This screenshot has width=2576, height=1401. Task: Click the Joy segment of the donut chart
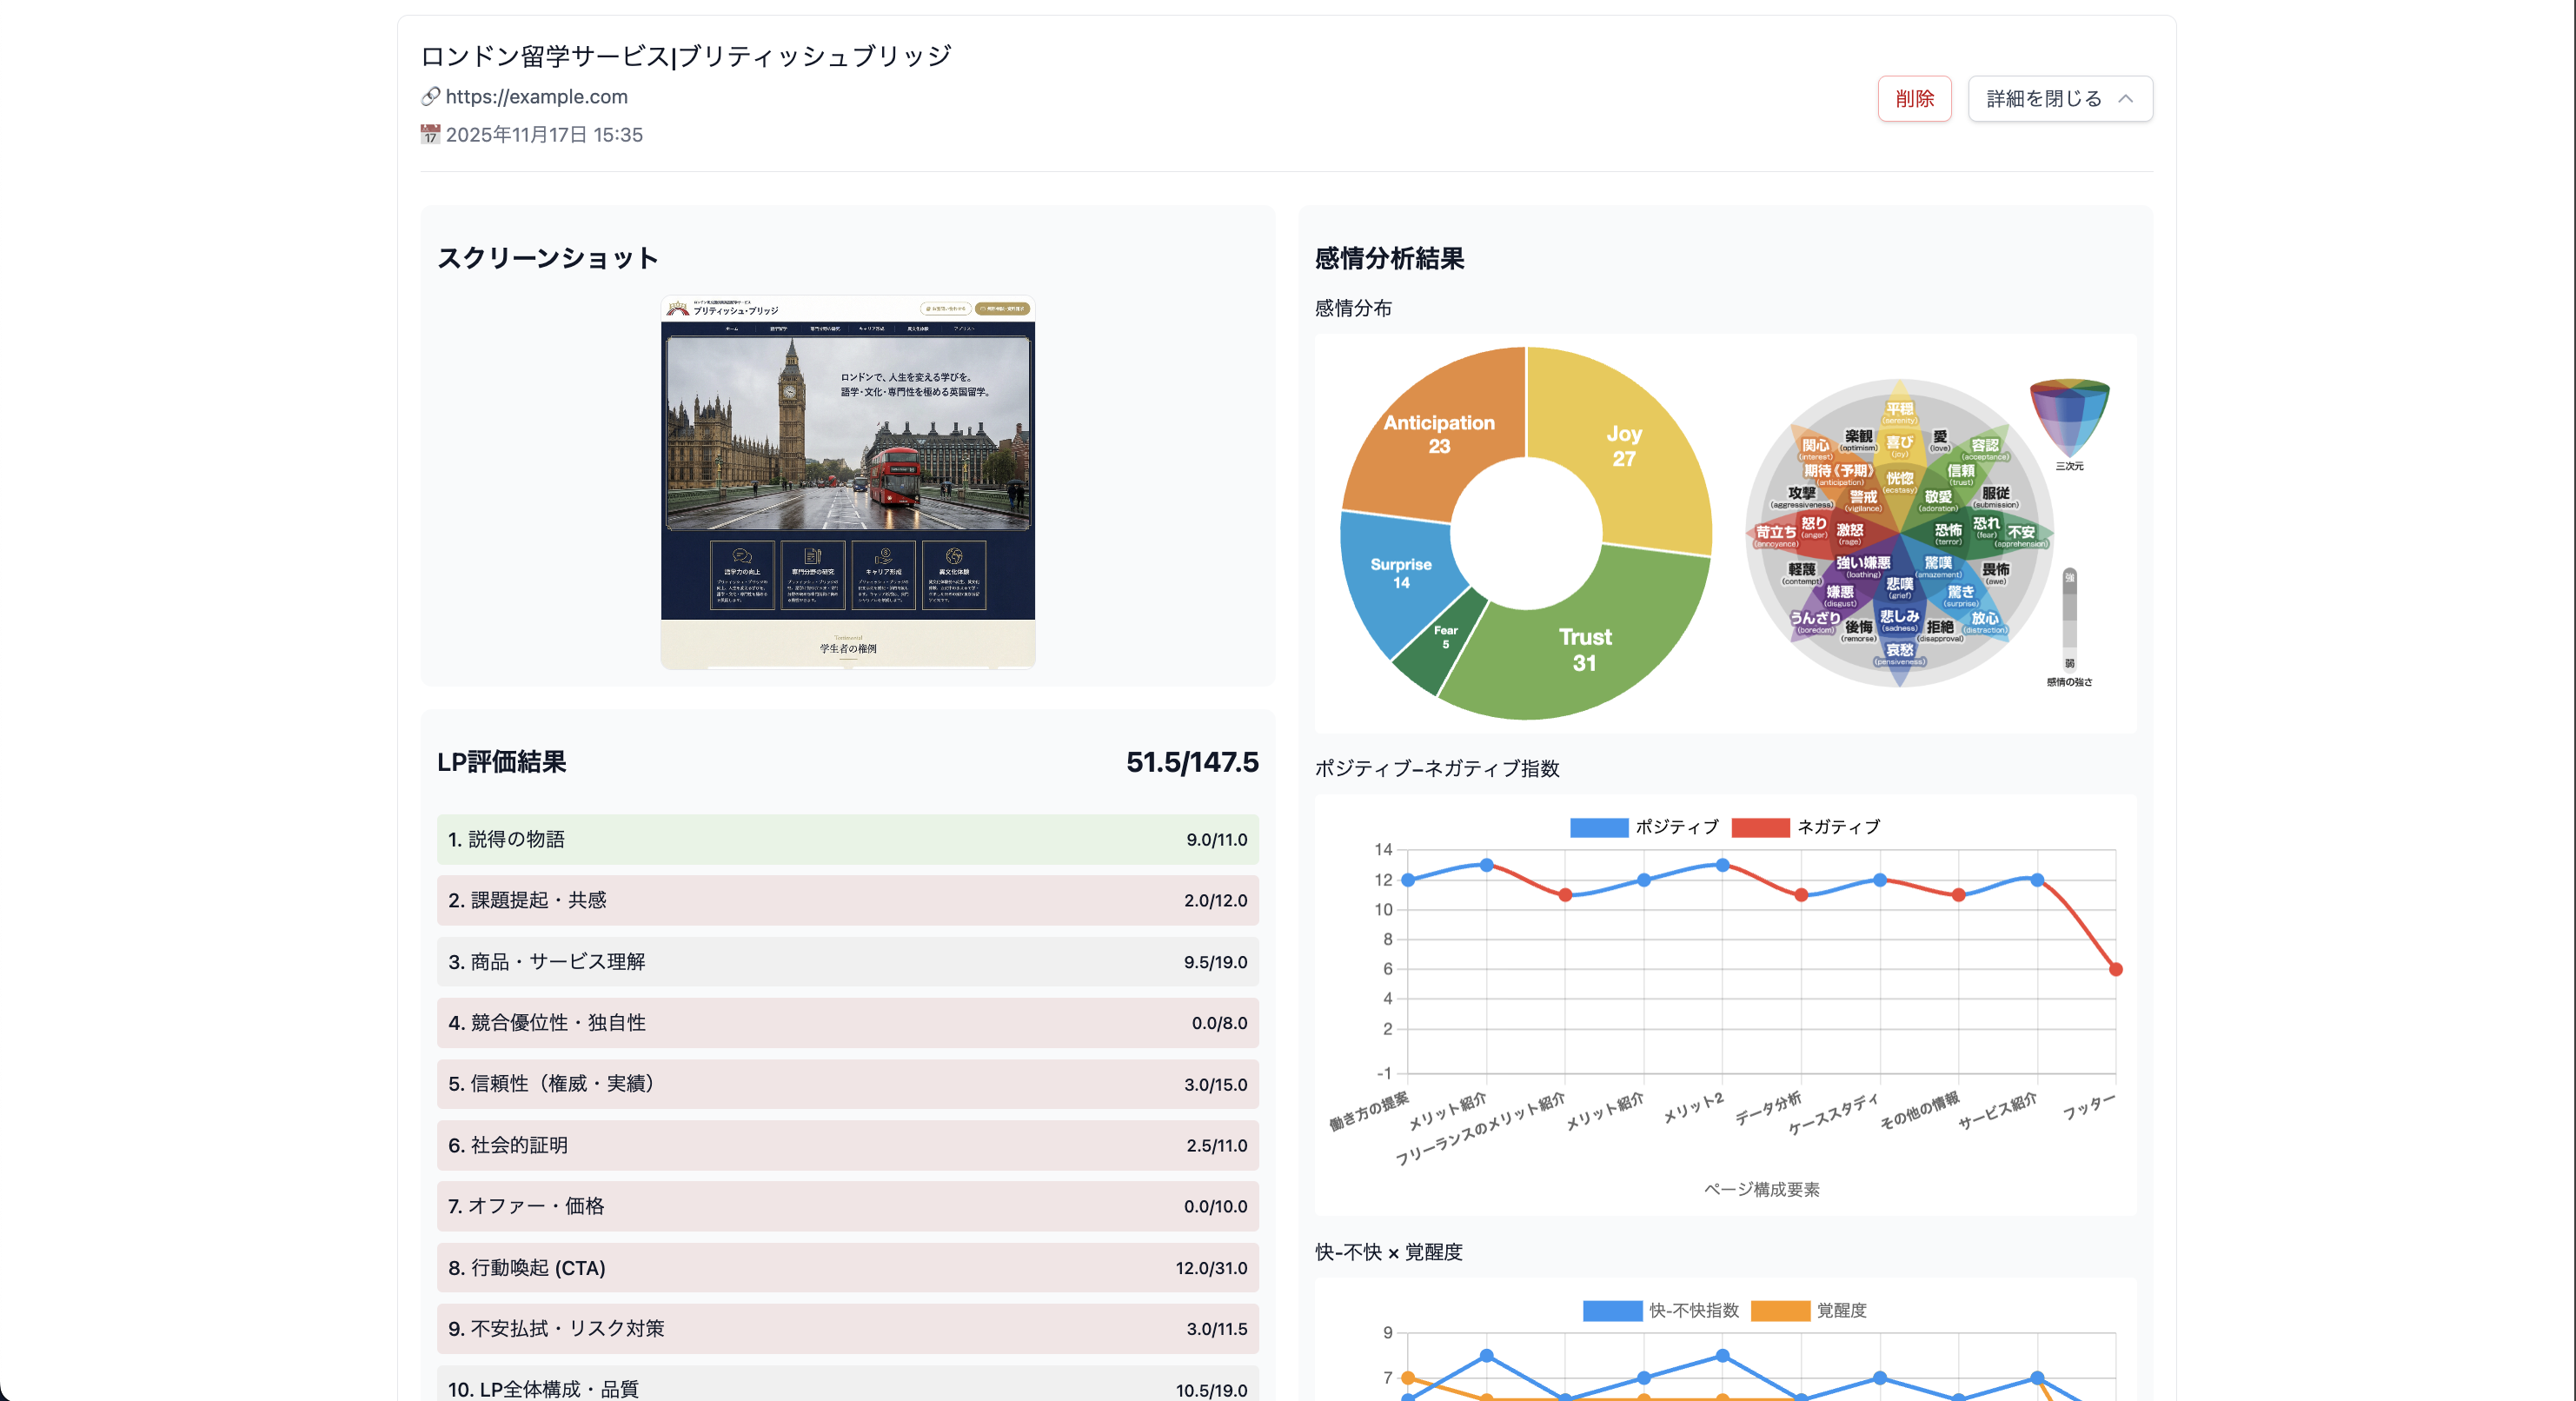click(x=1625, y=445)
